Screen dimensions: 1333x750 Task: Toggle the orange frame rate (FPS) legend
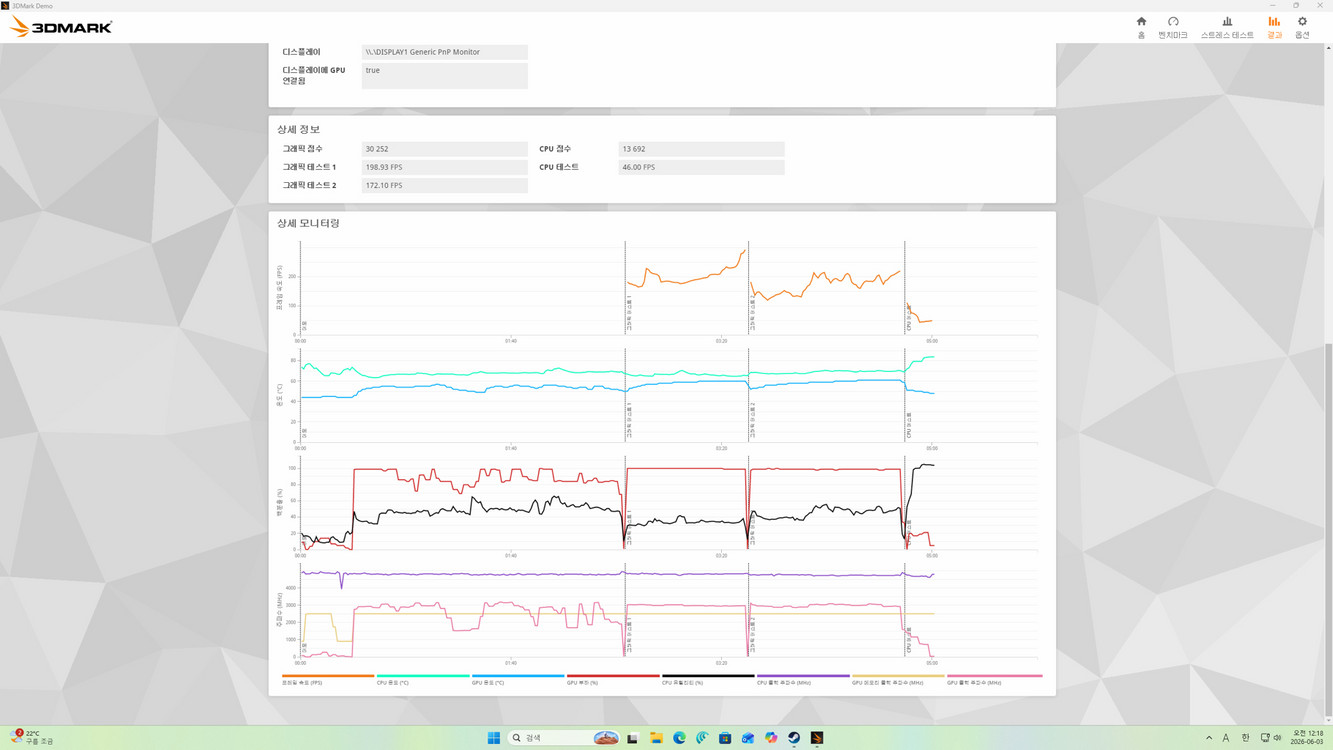[x=328, y=679]
